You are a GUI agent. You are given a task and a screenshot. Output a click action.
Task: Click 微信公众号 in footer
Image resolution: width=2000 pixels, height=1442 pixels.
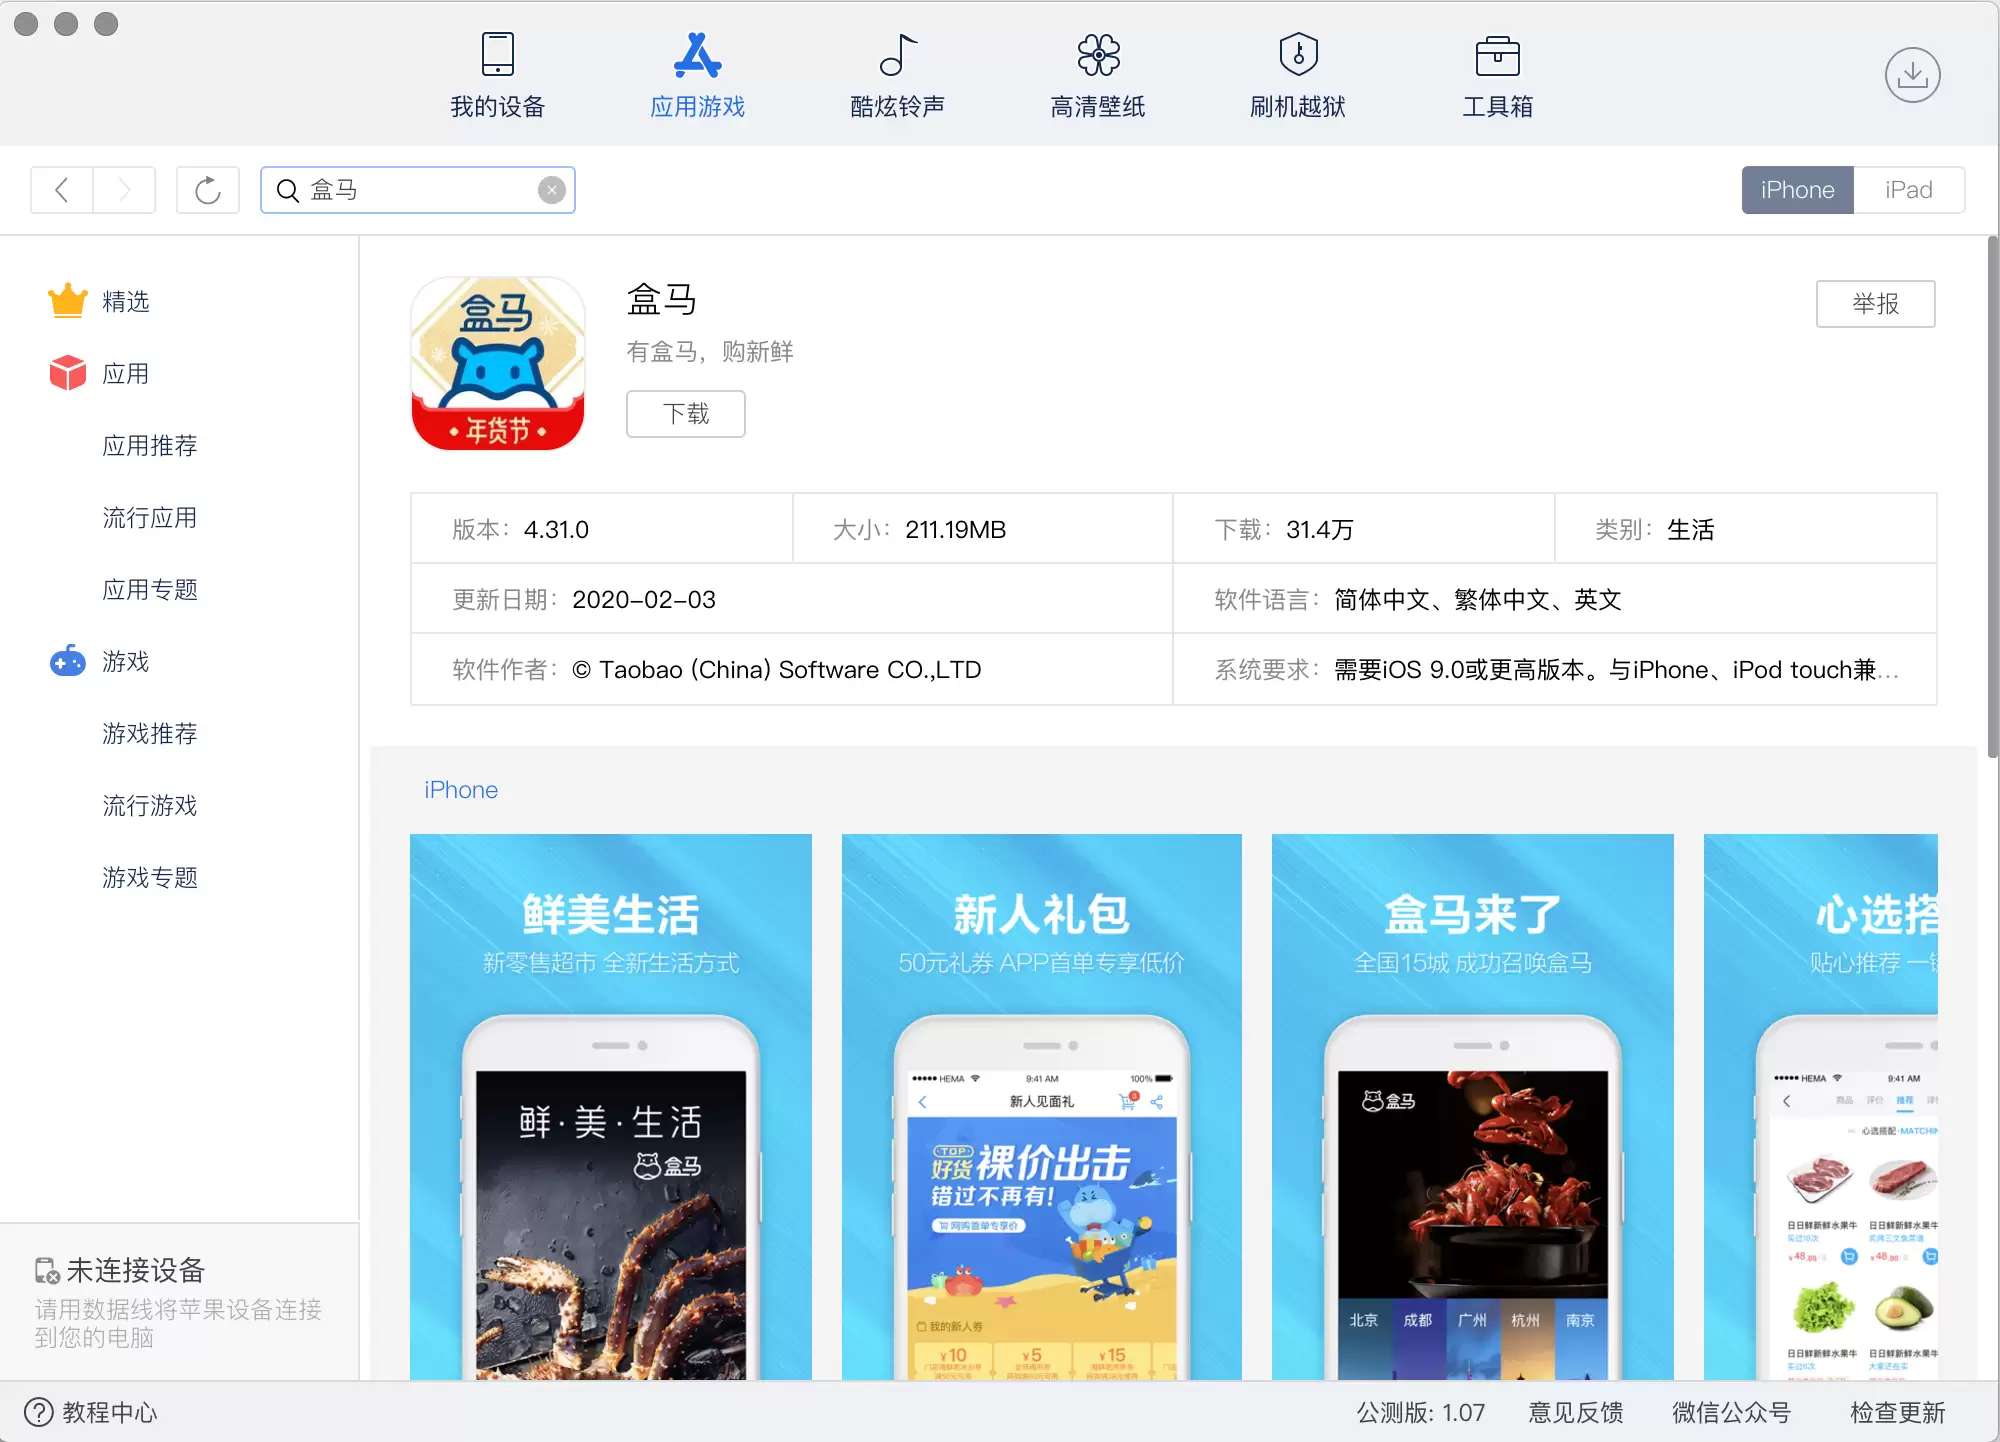[x=1731, y=1412]
